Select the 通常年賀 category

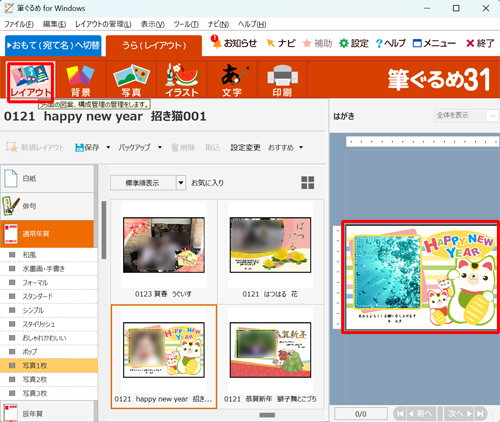[x=47, y=234]
